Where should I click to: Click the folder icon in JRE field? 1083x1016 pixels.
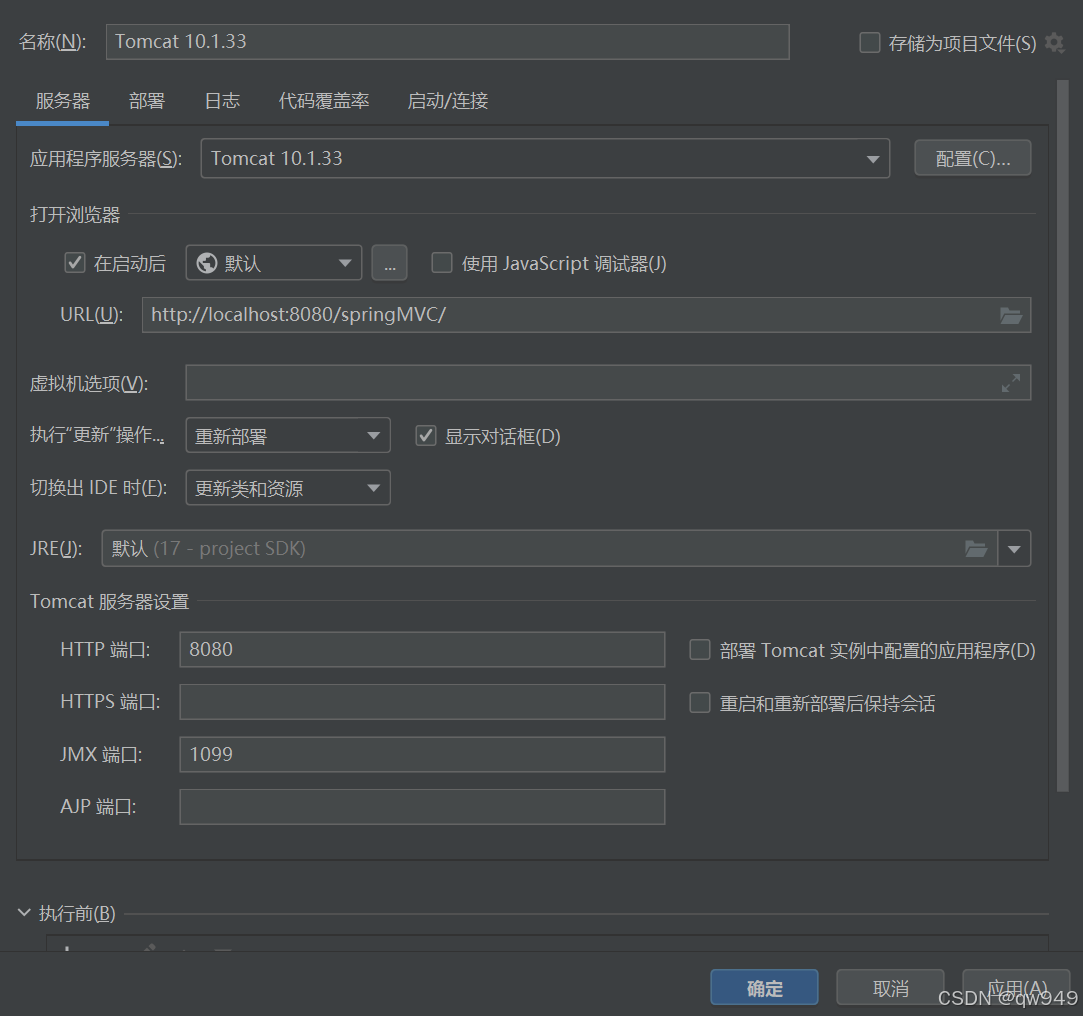[x=975, y=548]
